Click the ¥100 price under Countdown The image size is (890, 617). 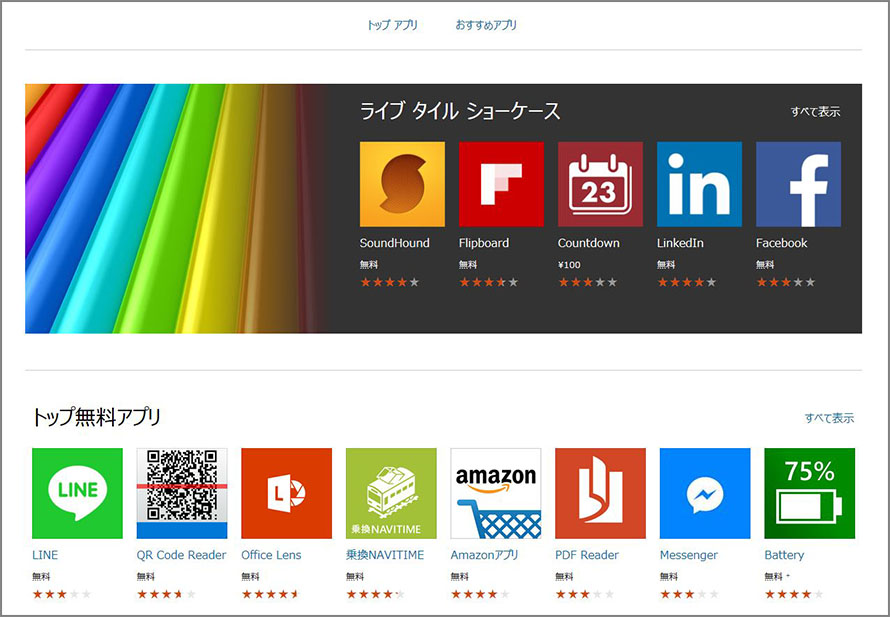click(x=569, y=265)
